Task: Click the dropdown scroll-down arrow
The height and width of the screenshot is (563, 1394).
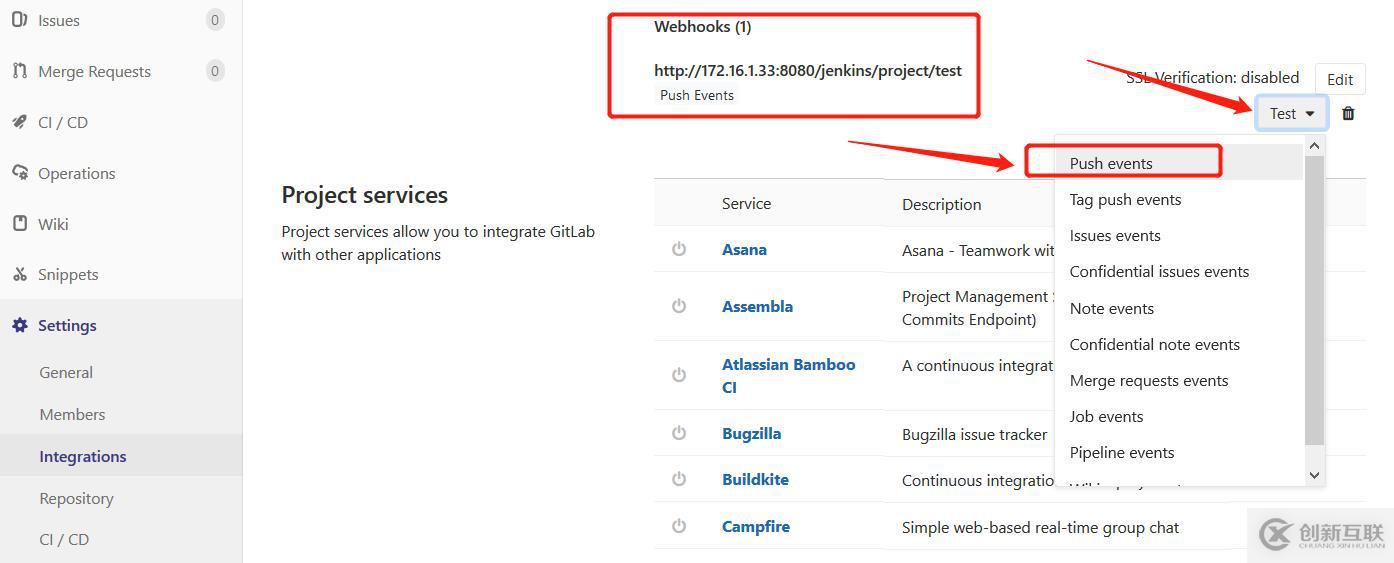Action: 1315,475
